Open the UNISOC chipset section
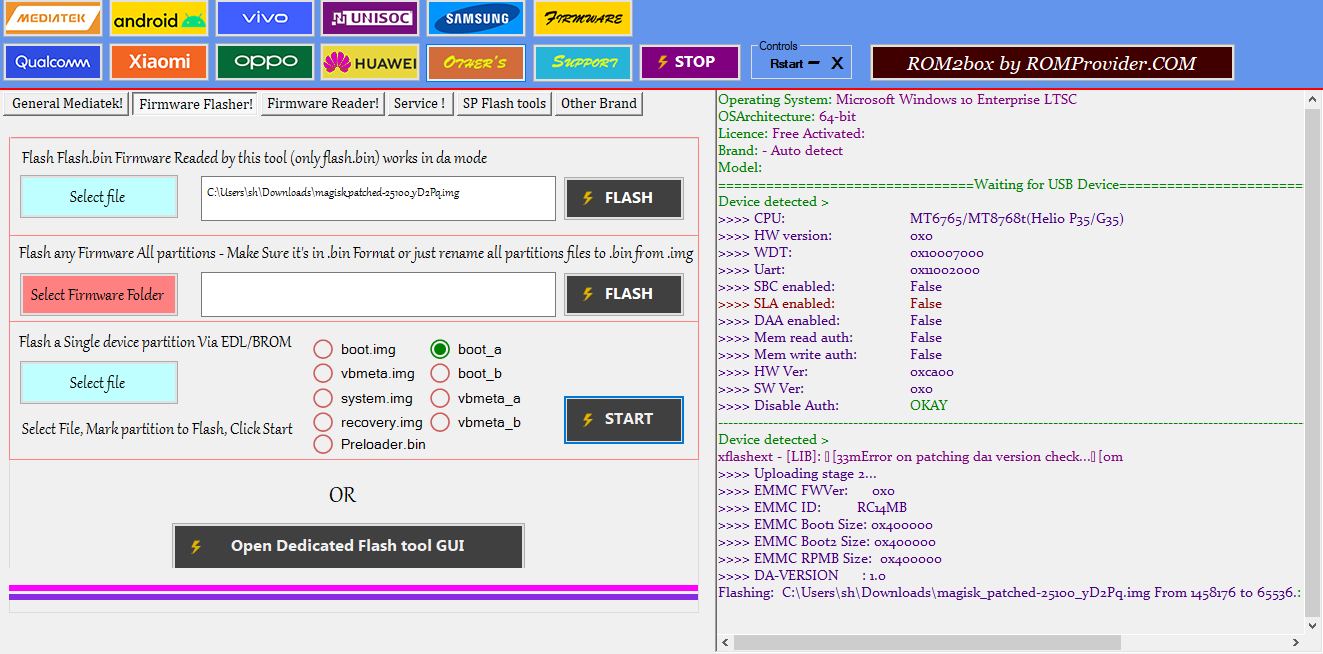The width and height of the screenshot is (1323, 654). click(x=370, y=18)
